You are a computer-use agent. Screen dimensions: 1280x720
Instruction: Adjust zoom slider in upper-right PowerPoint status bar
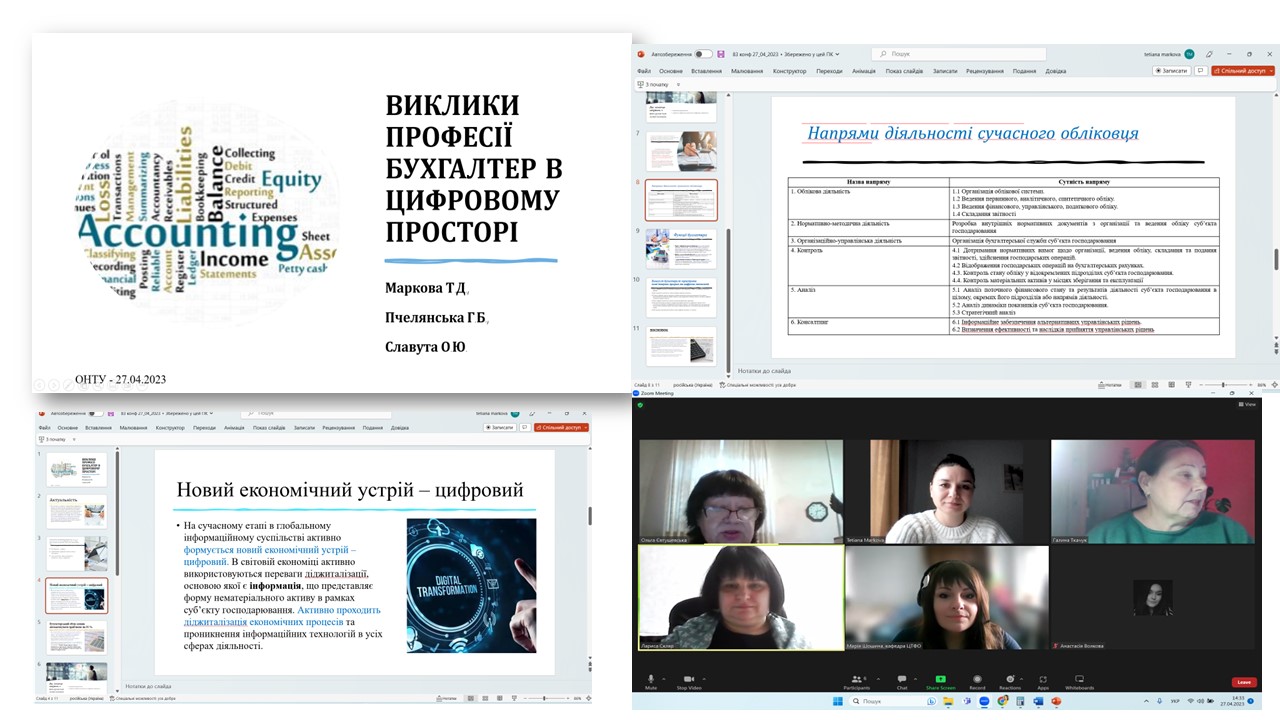point(1224,385)
